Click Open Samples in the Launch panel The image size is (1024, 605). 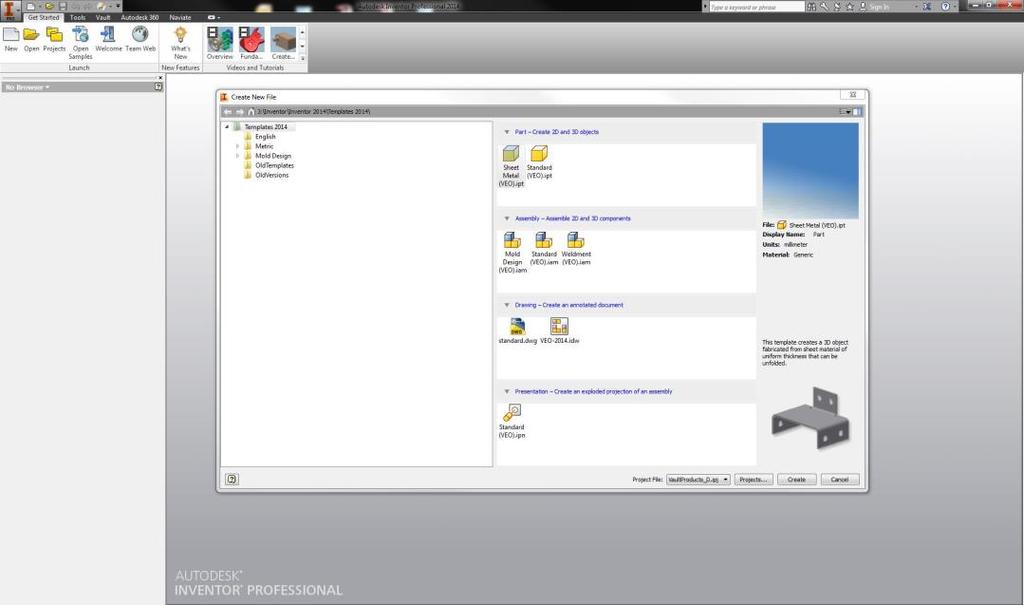pyautogui.click(x=80, y=42)
